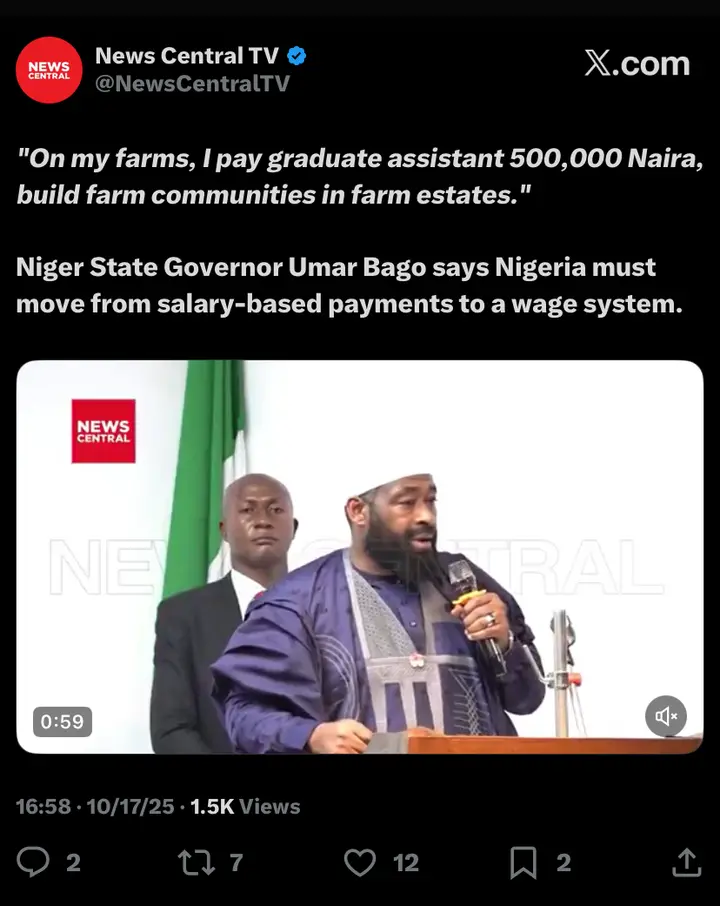Screen dimensions: 720x906
Task: Open the share upload icon
Action: point(686,862)
